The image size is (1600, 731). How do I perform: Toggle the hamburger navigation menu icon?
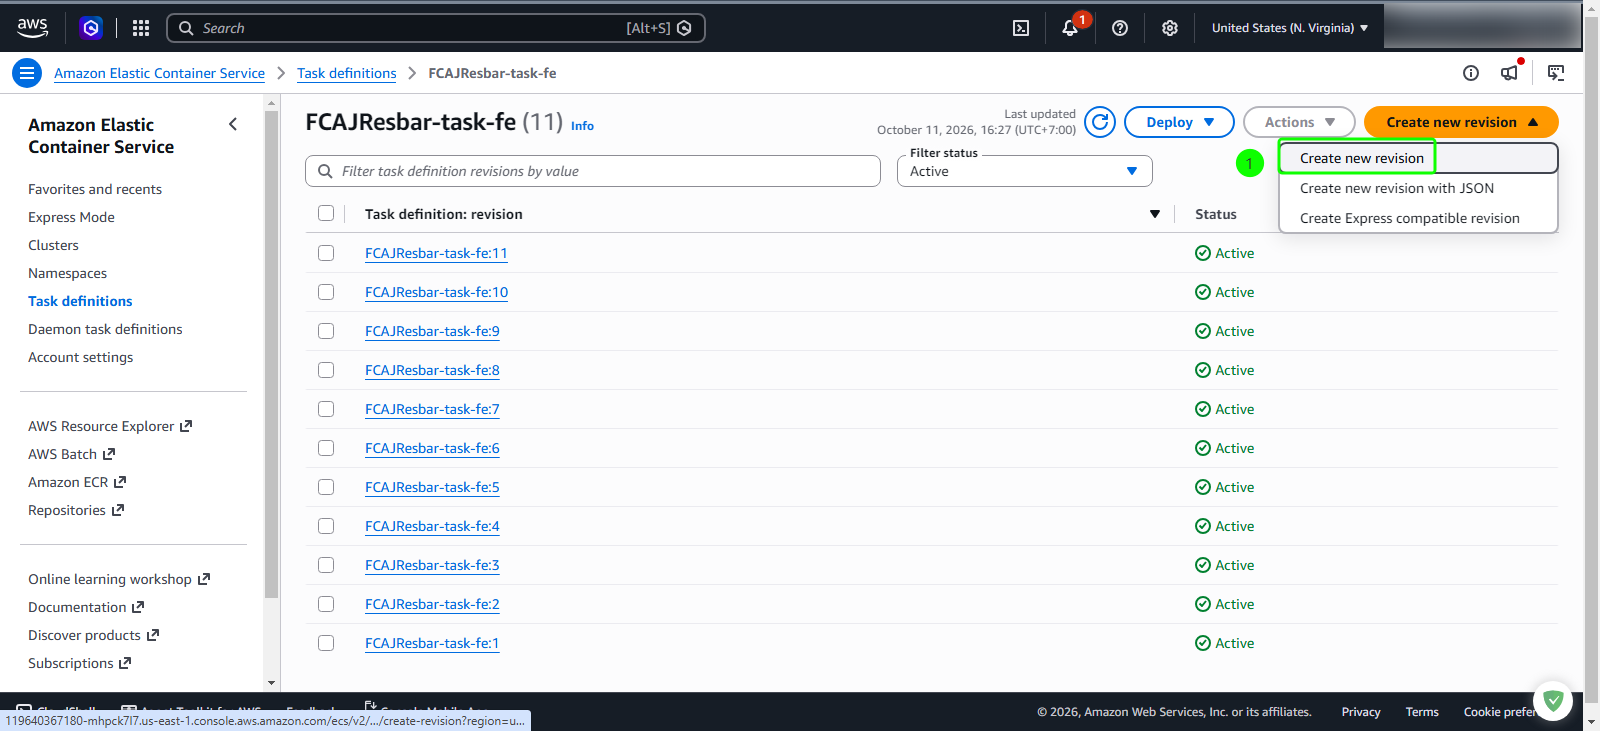(27, 73)
